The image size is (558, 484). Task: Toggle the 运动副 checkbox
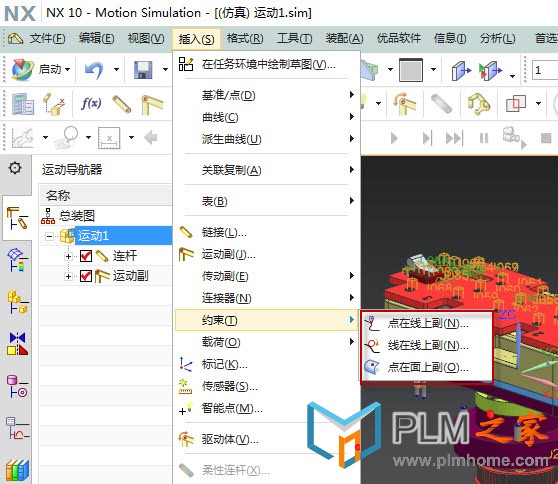click(86, 276)
